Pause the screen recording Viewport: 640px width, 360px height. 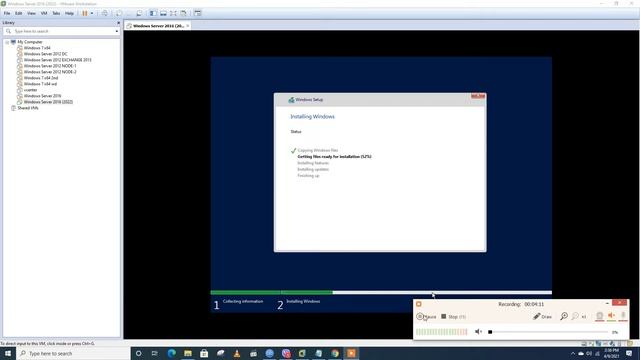tap(427, 316)
